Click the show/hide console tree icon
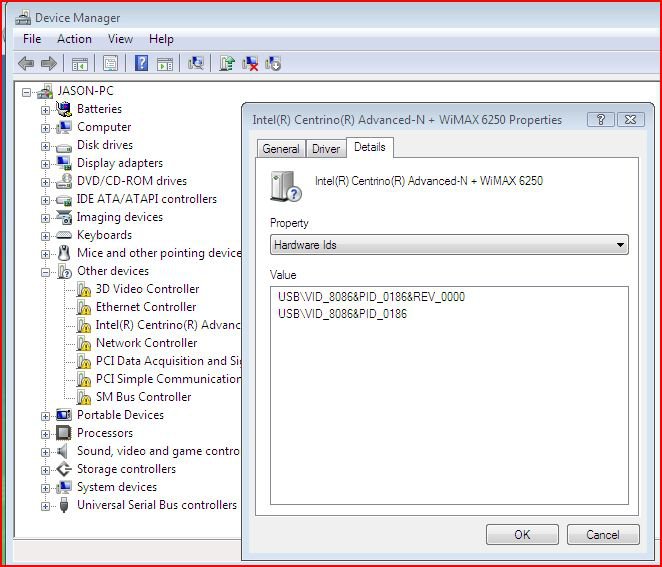Image resolution: width=662 pixels, height=567 pixels. pos(79,64)
